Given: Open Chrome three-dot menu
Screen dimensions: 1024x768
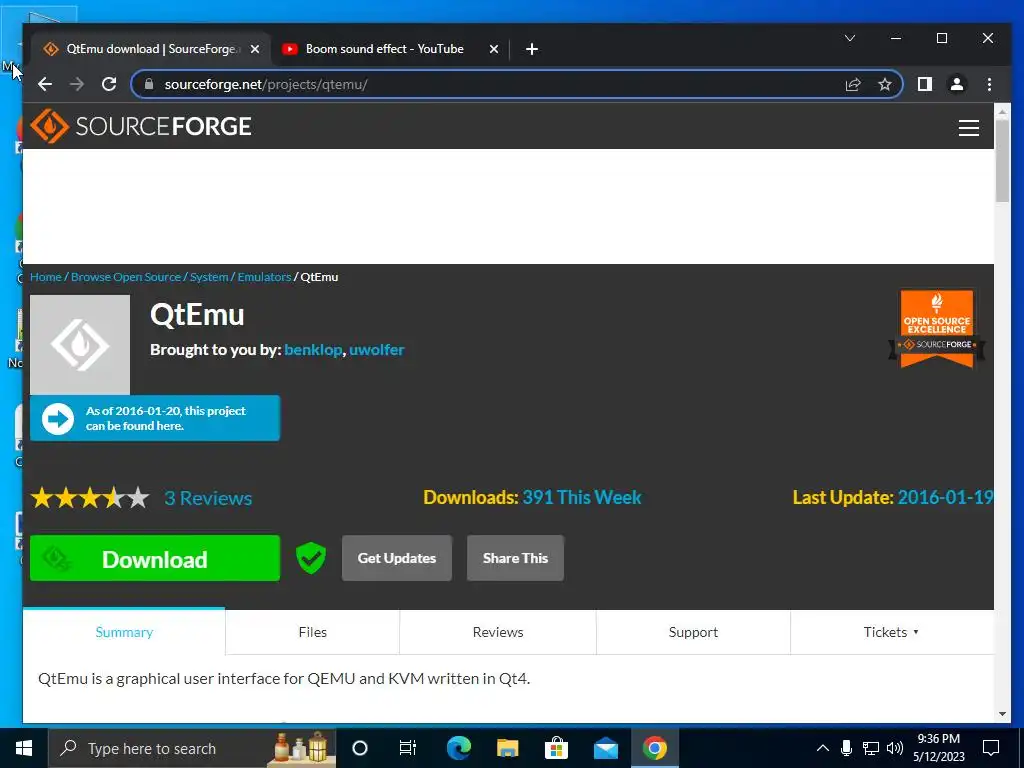Looking at the screenshot, I should (989, 84).
